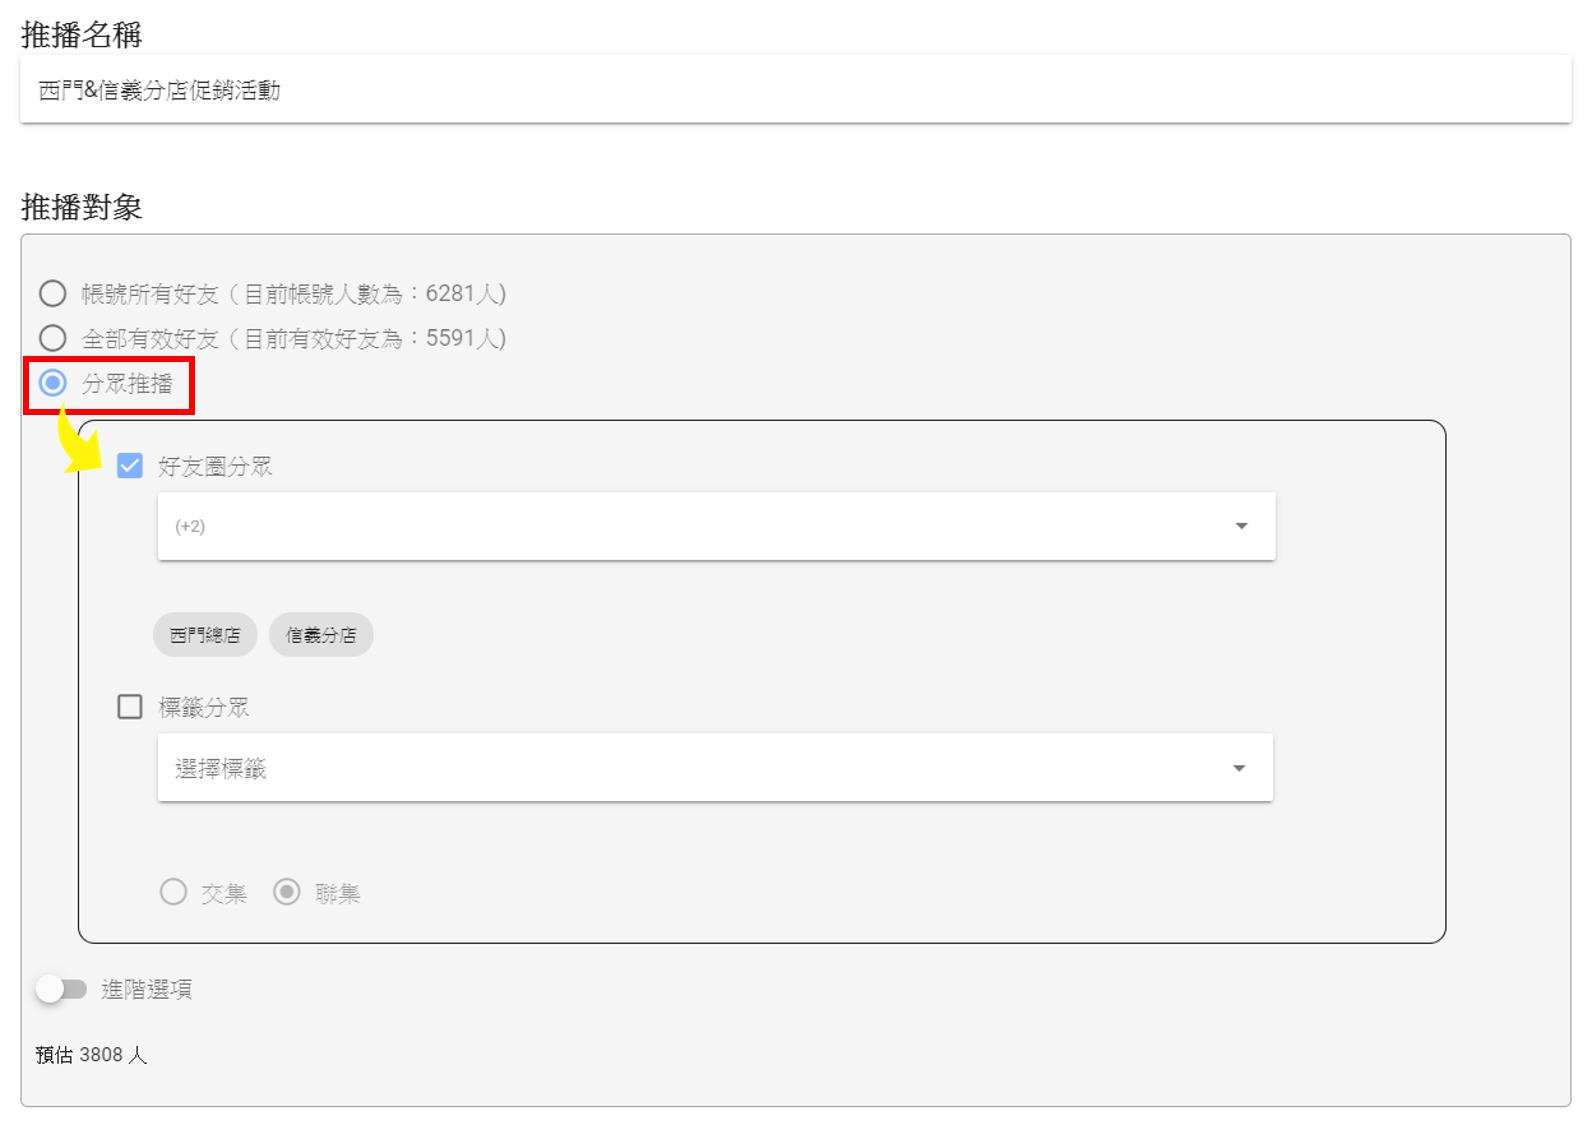Toggle the 進階選項 switch
1592x1125 pixels.
[x=61, y=990]
